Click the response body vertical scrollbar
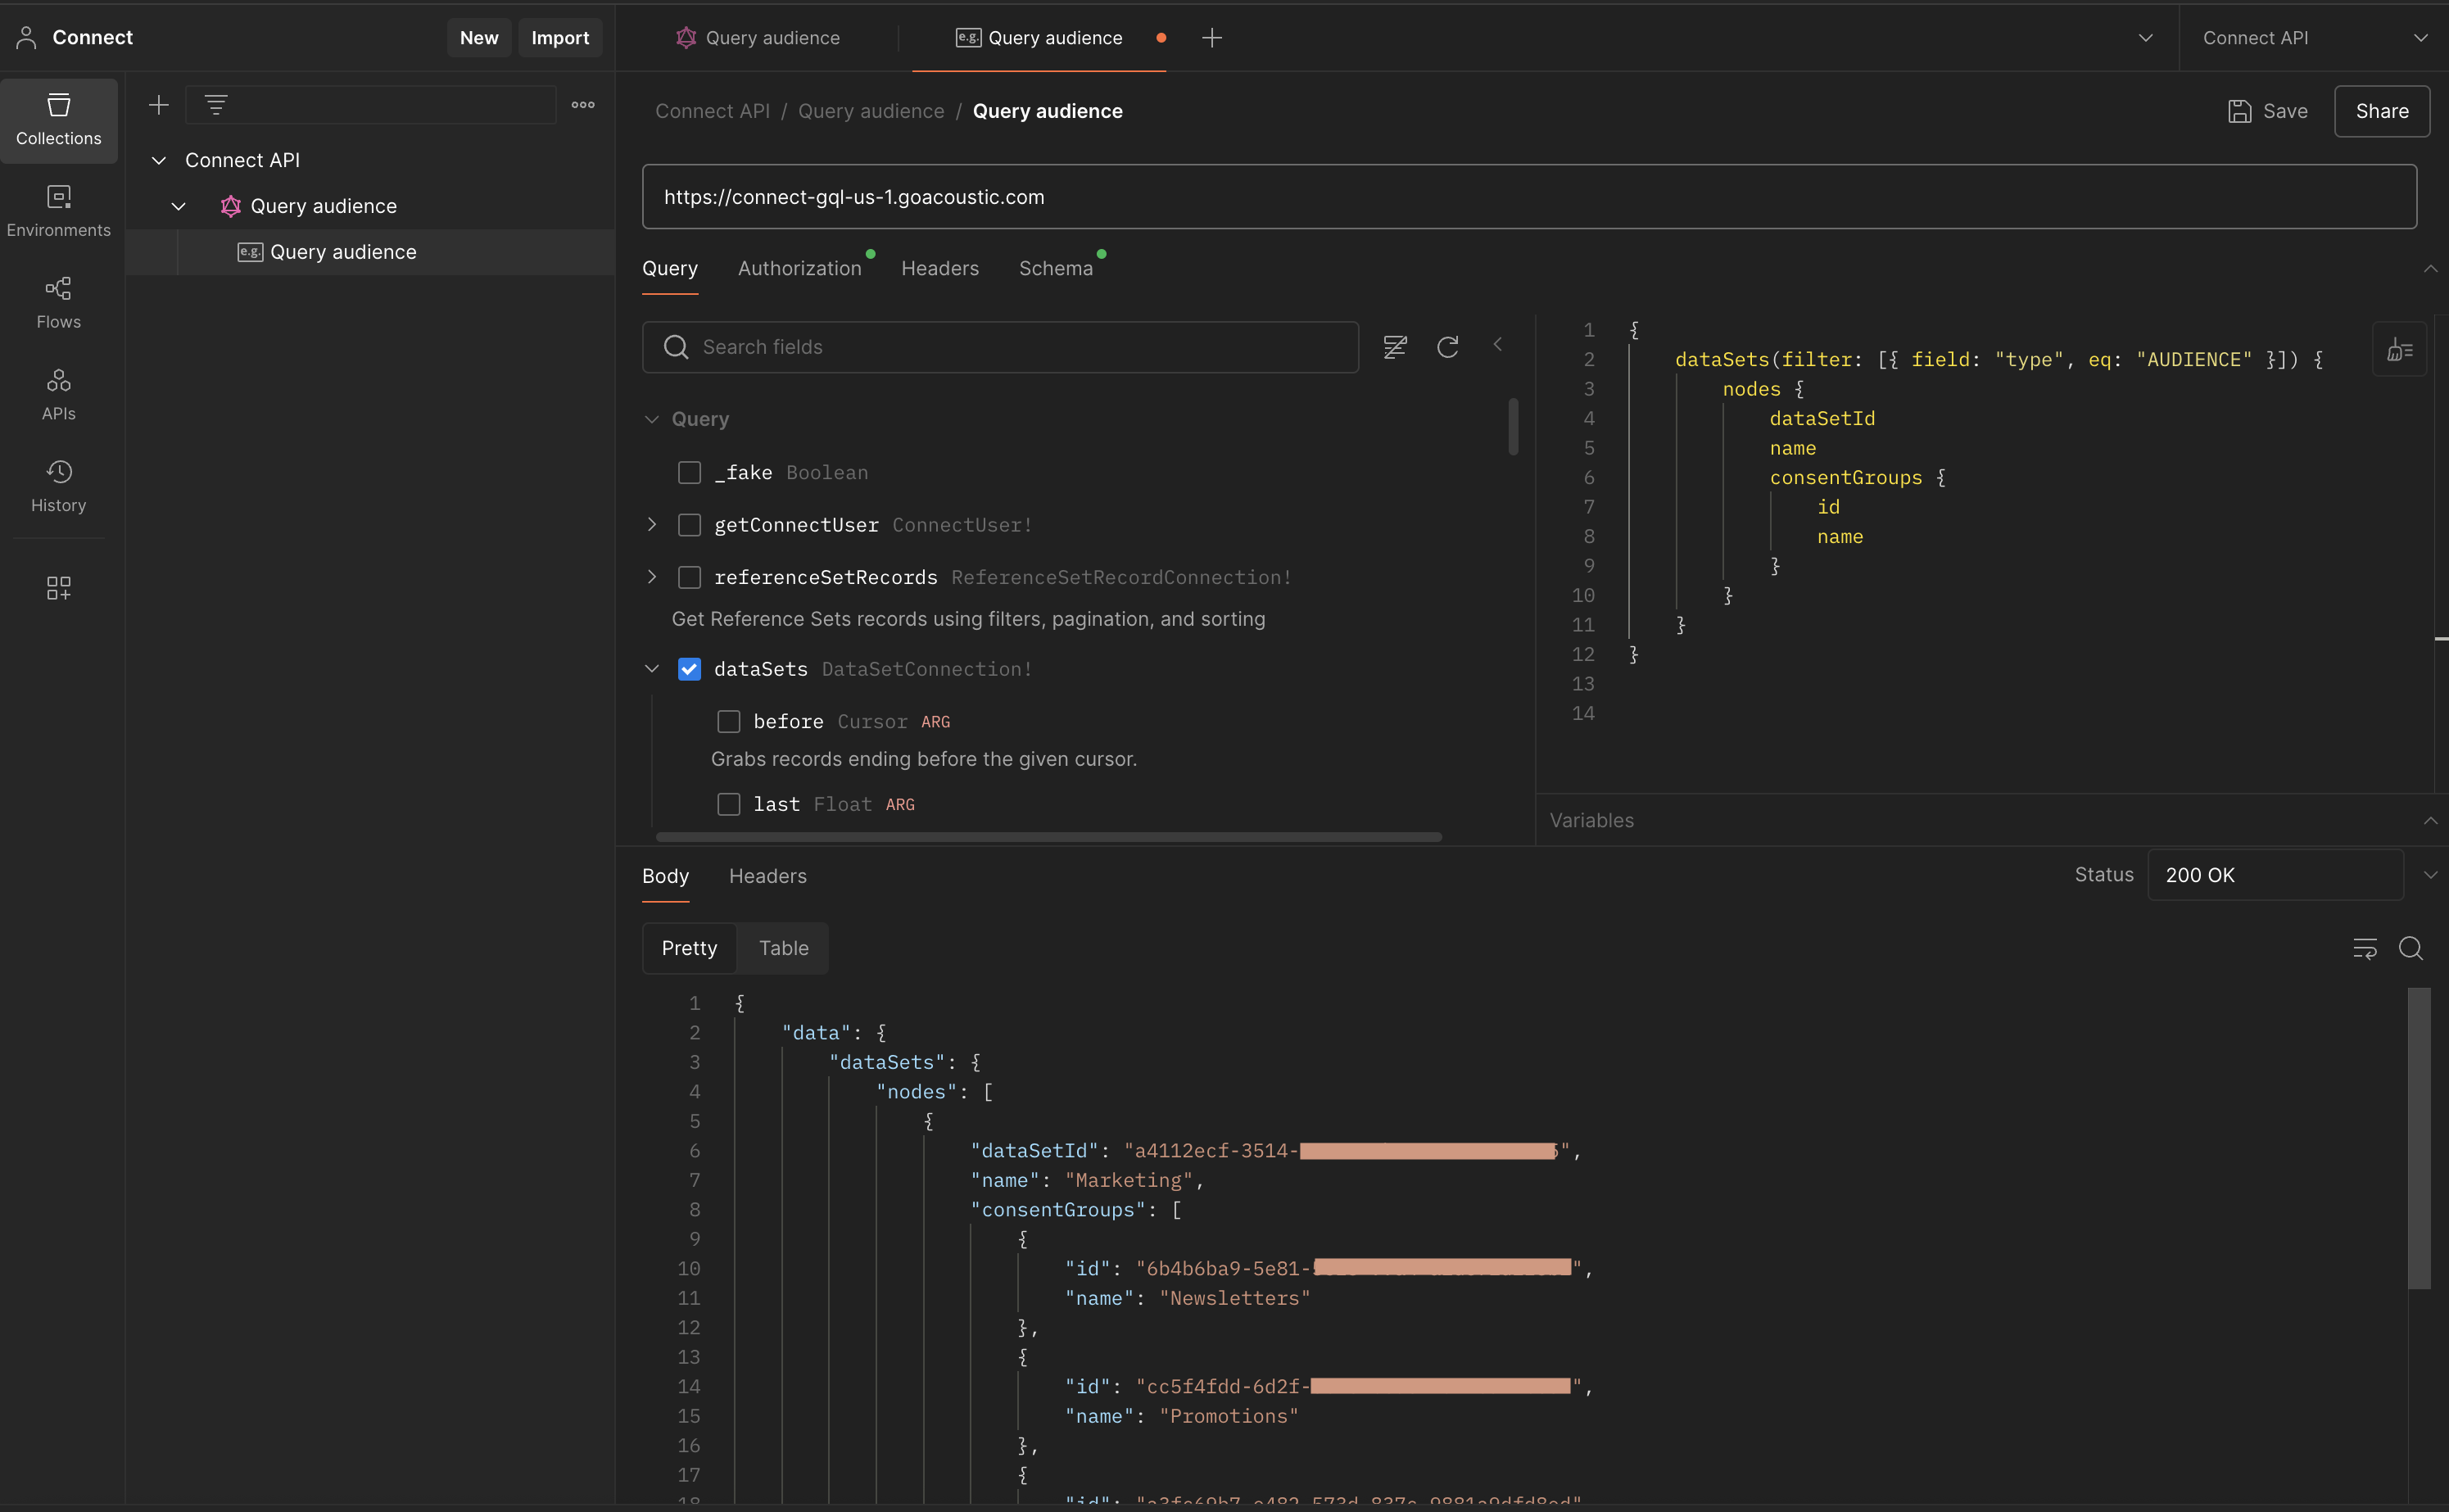Image resolution: width=2449 pixels, height=1512 pixels. (2418, 1138)
